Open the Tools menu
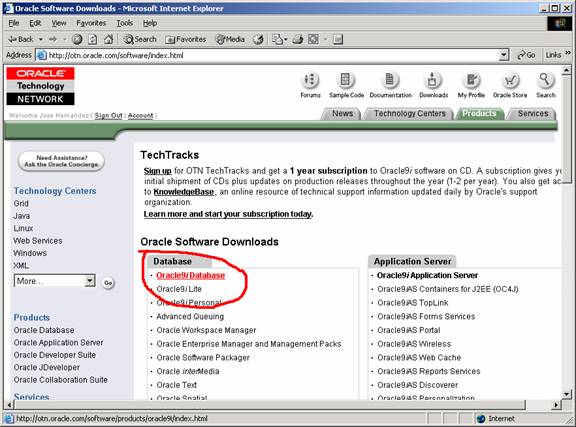This screenshot has height=427, width=576. pyautogui.click(x=125, y=23)
